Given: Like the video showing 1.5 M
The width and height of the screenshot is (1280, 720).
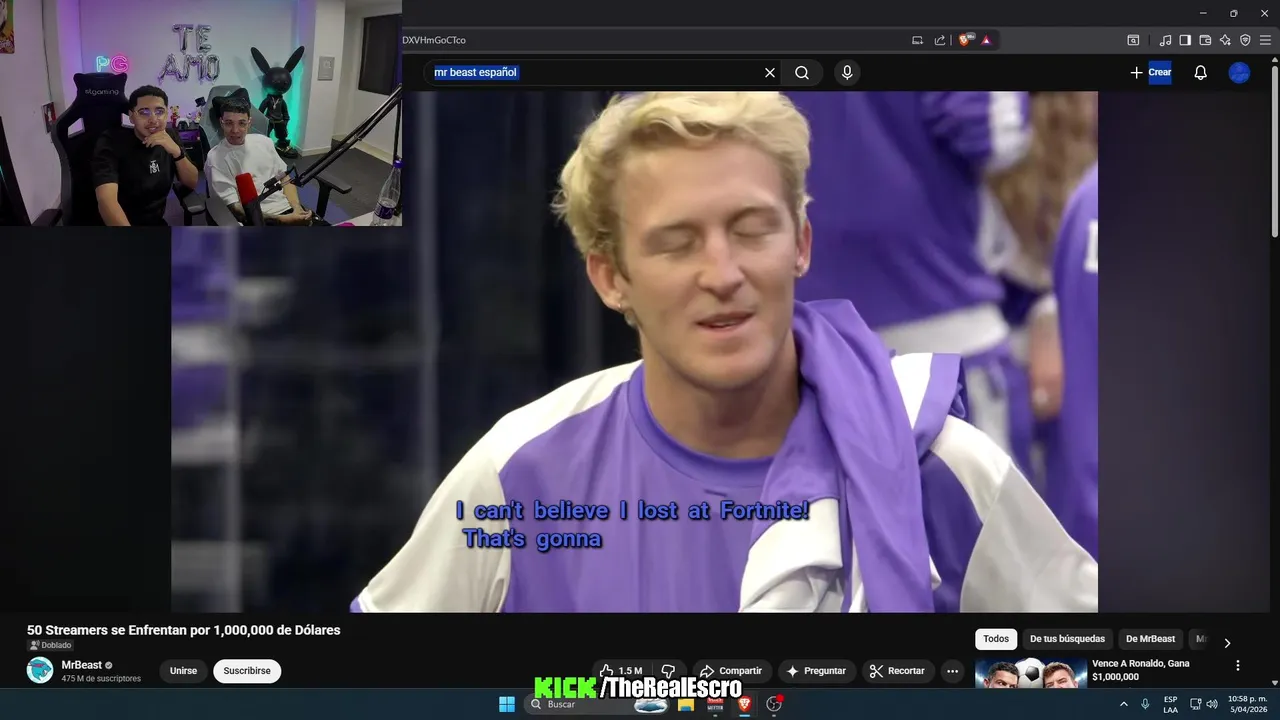Looking at the screenshot, I should (622, 671).
